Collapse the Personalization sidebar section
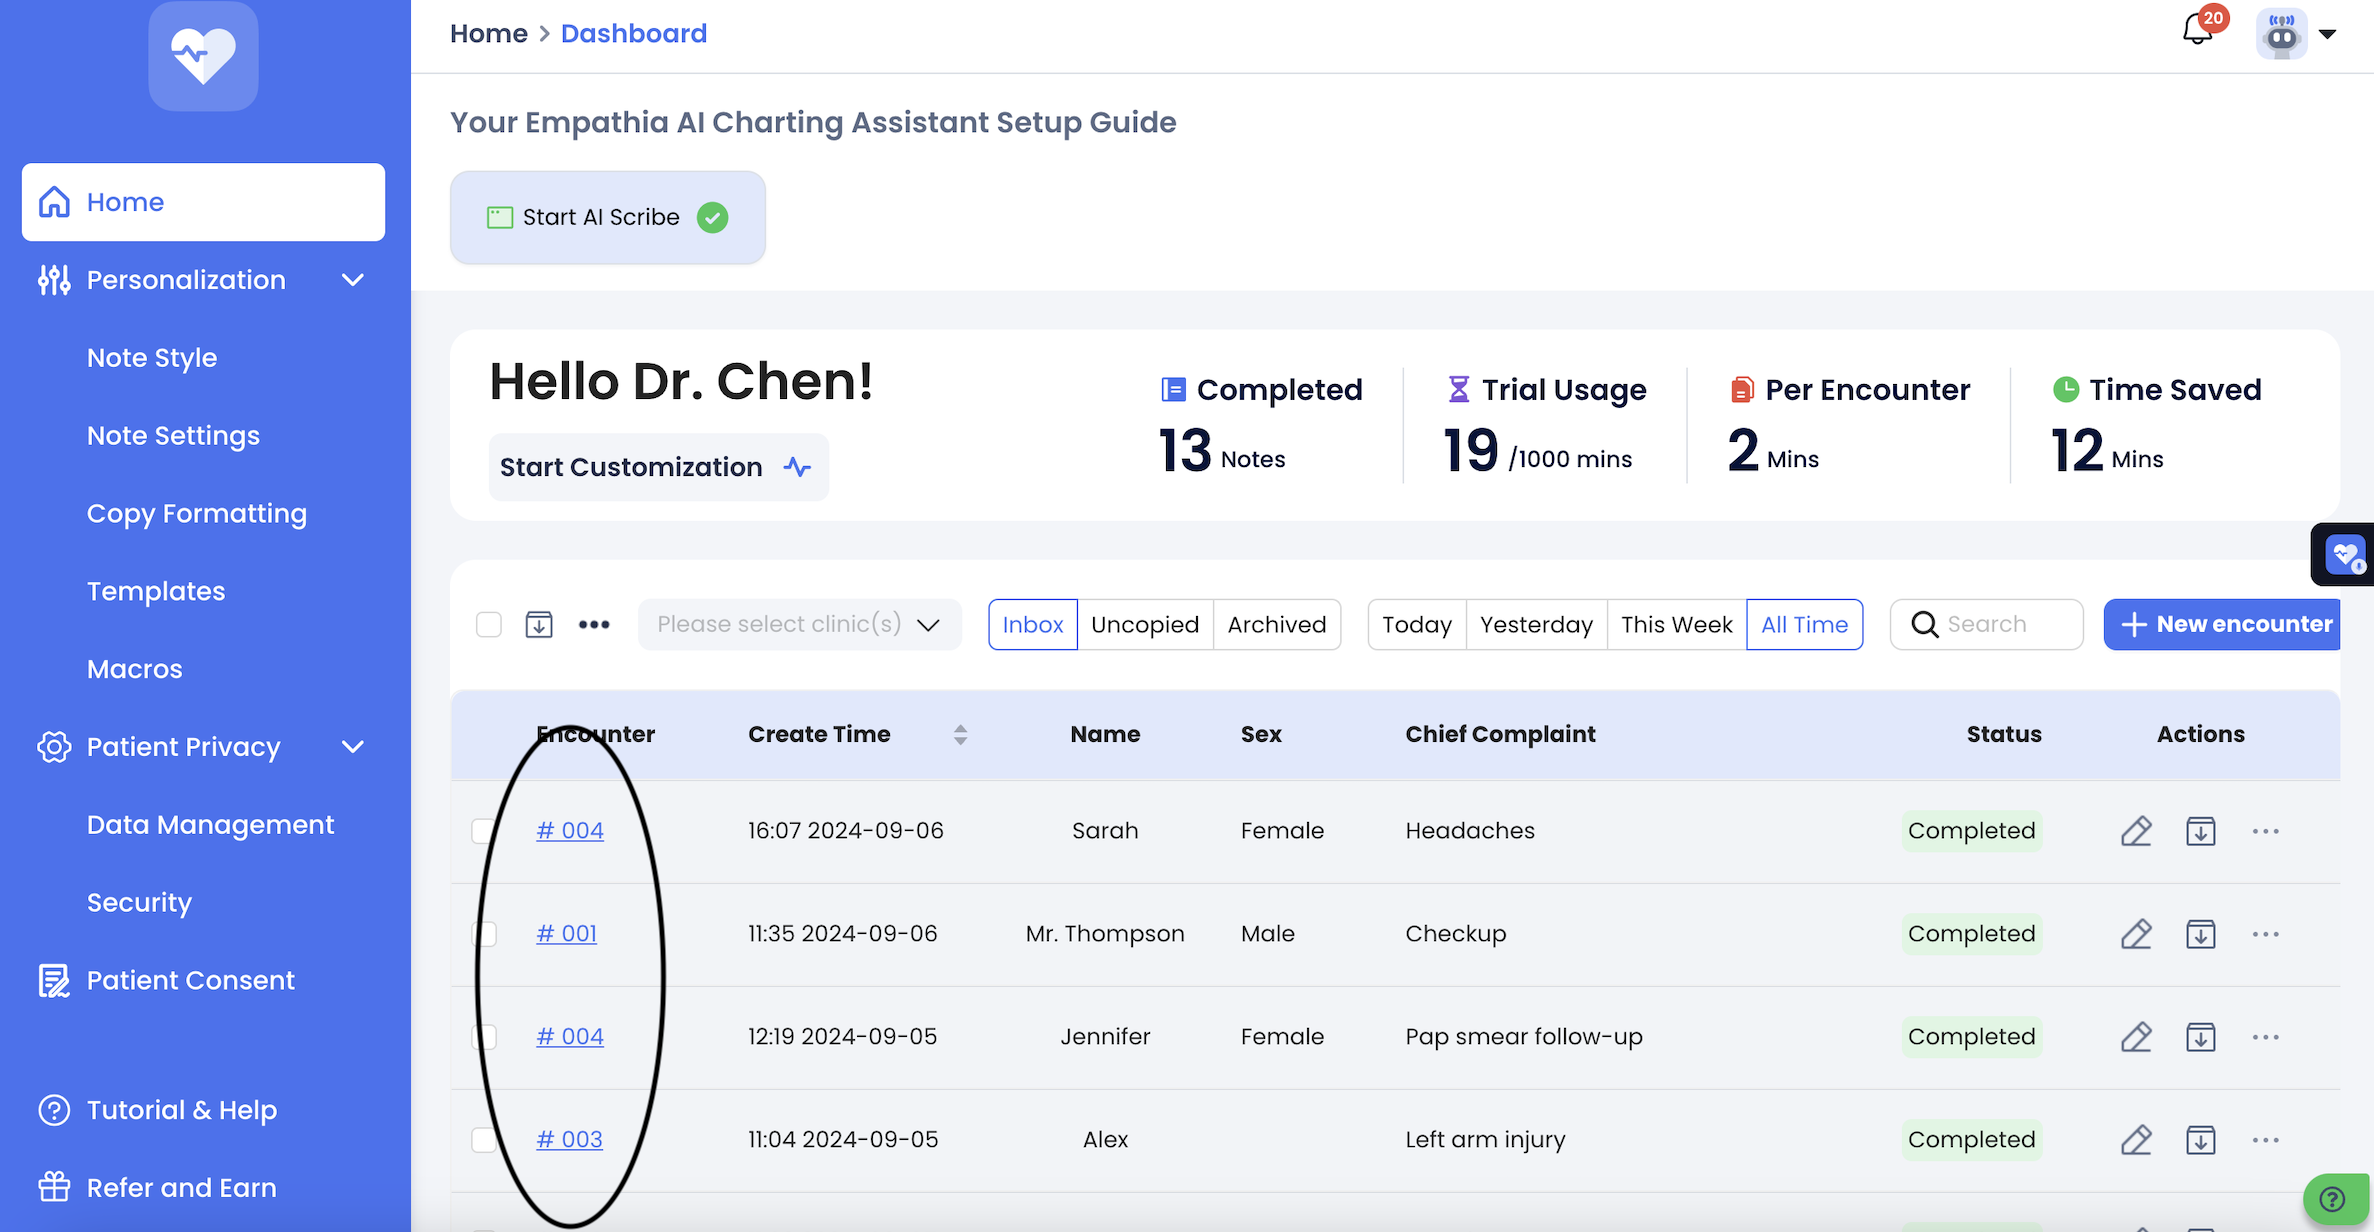This screenshot has height=1232, width=2374. point(352,280)
